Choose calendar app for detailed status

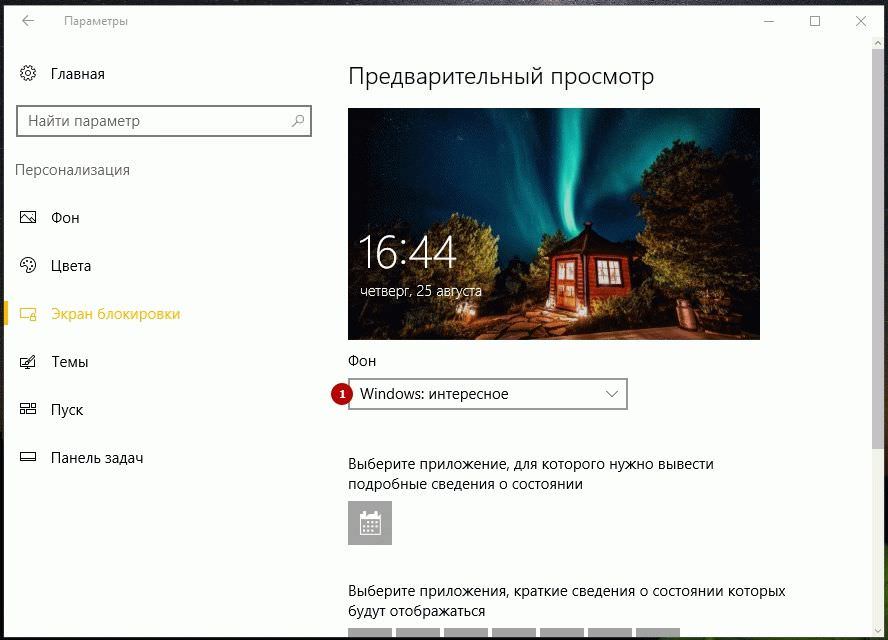370,523
